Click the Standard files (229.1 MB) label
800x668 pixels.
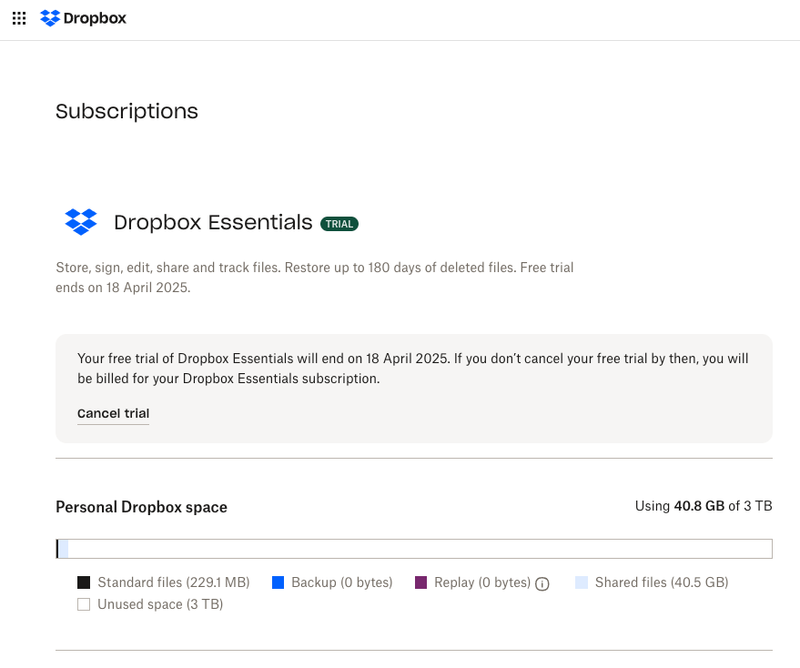[x=173, y=582]
